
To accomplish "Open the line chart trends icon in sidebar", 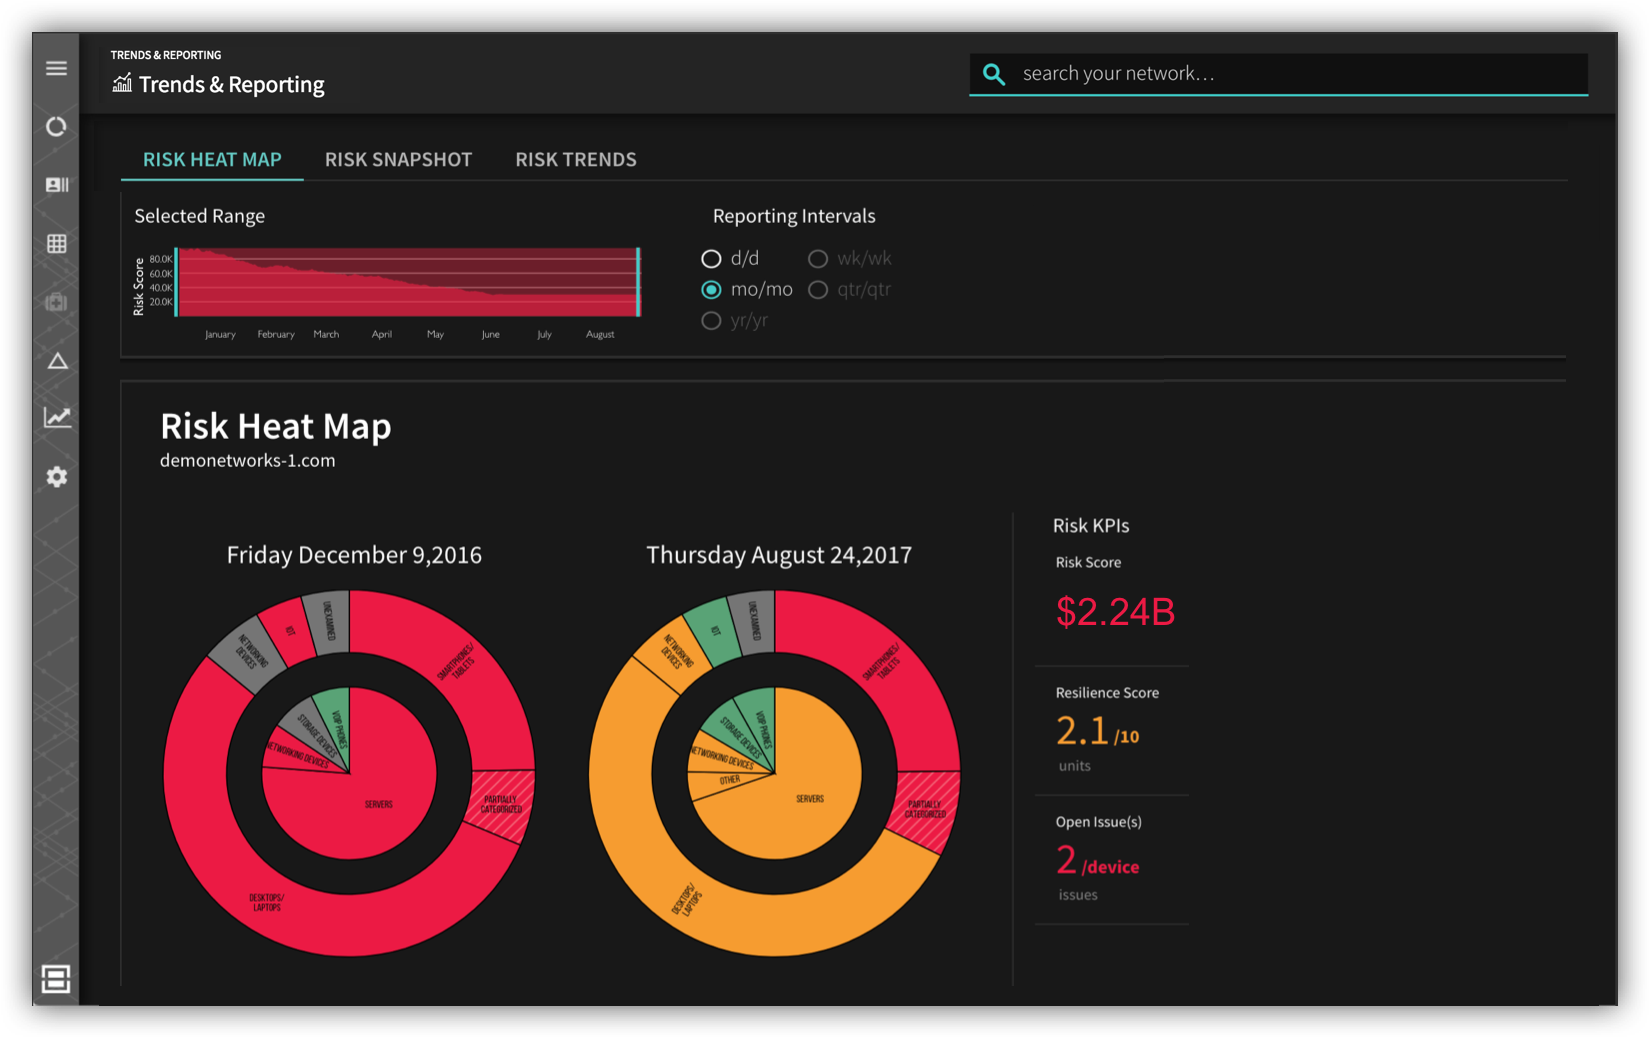I will click(57, 417).
